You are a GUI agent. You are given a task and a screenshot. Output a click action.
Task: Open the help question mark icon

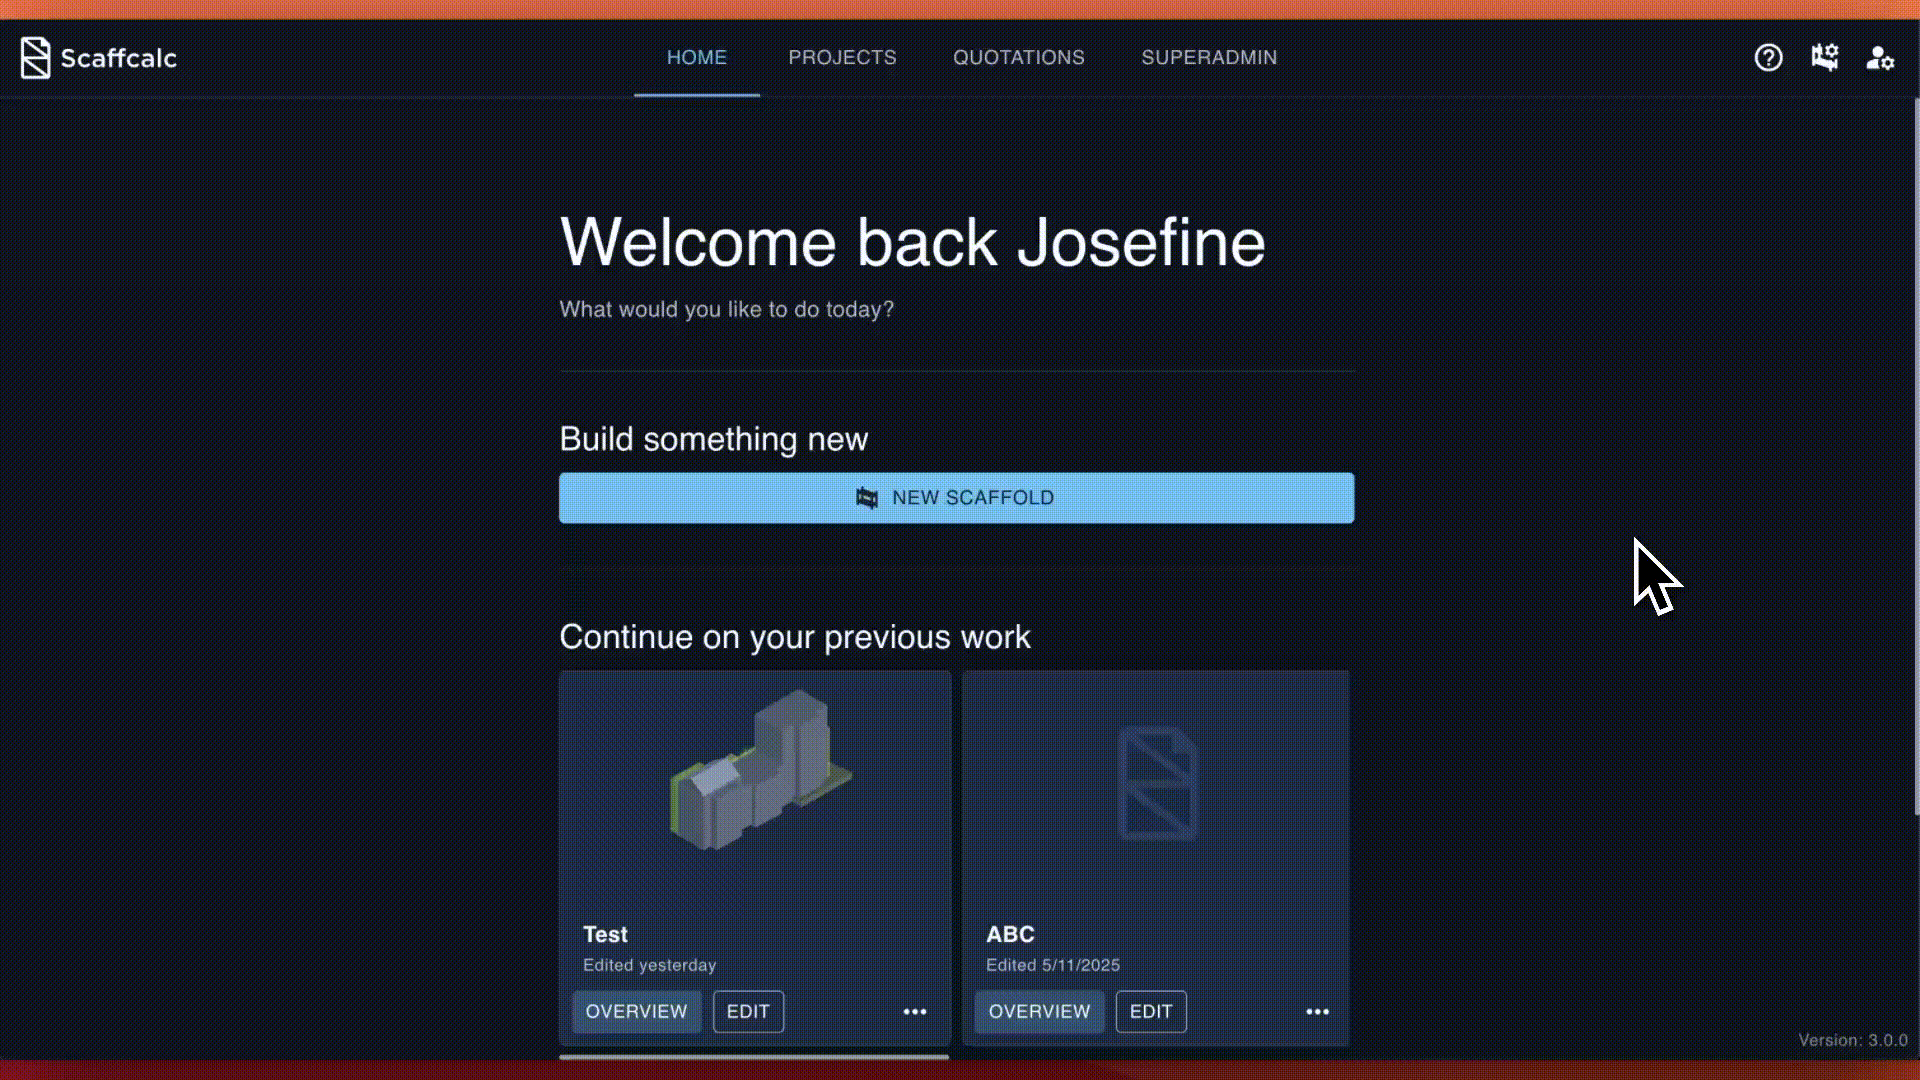(1768, 58)
